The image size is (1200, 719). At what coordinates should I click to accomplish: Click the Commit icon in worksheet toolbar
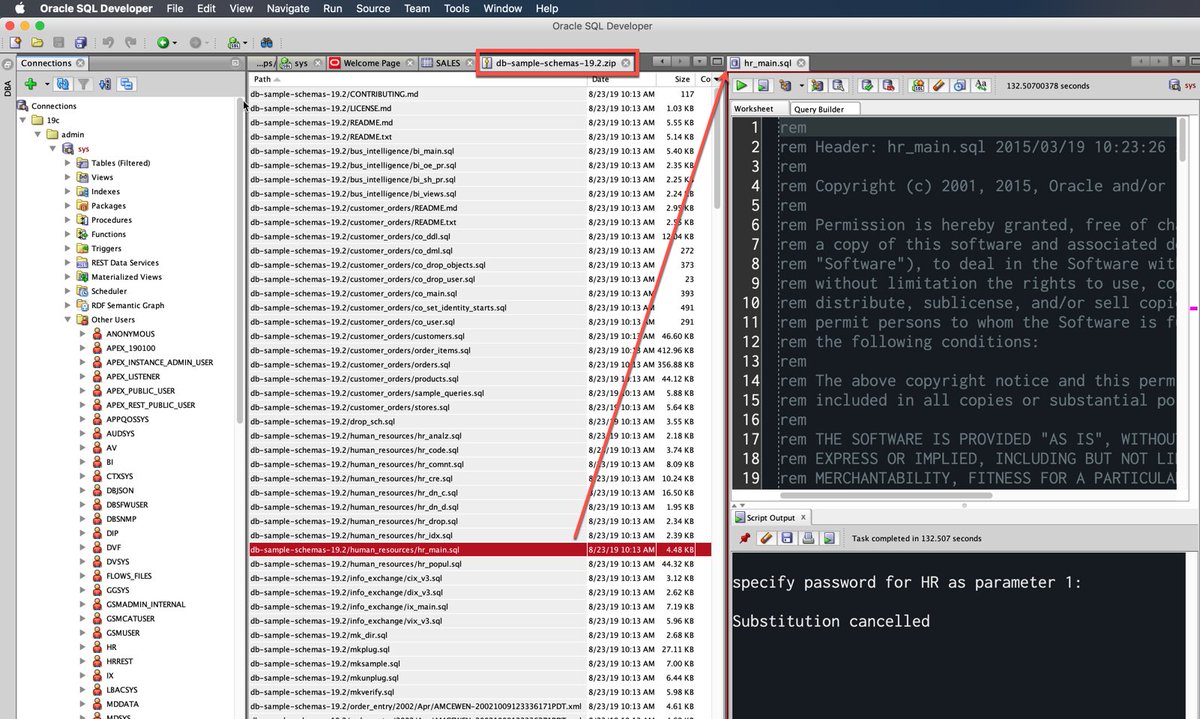(867, 86)
